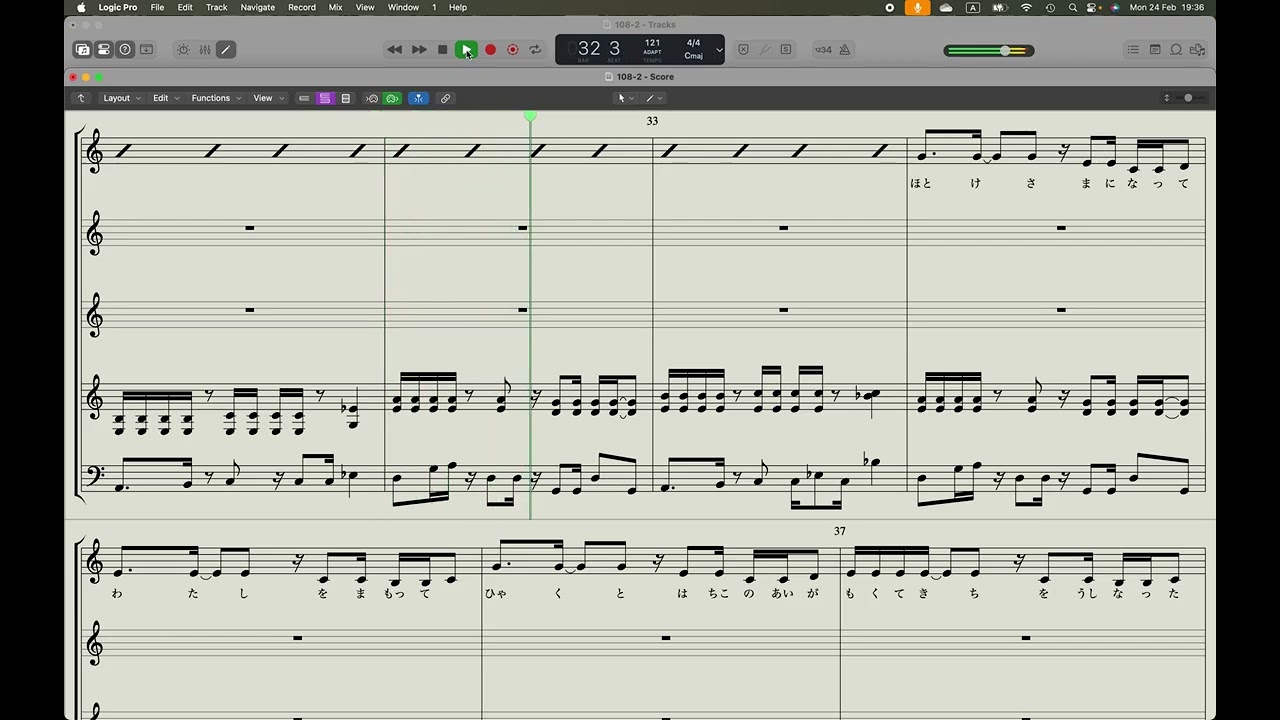Stop playback
The height and width of the screenshot is (720, 1280).
tap(443, 49)
